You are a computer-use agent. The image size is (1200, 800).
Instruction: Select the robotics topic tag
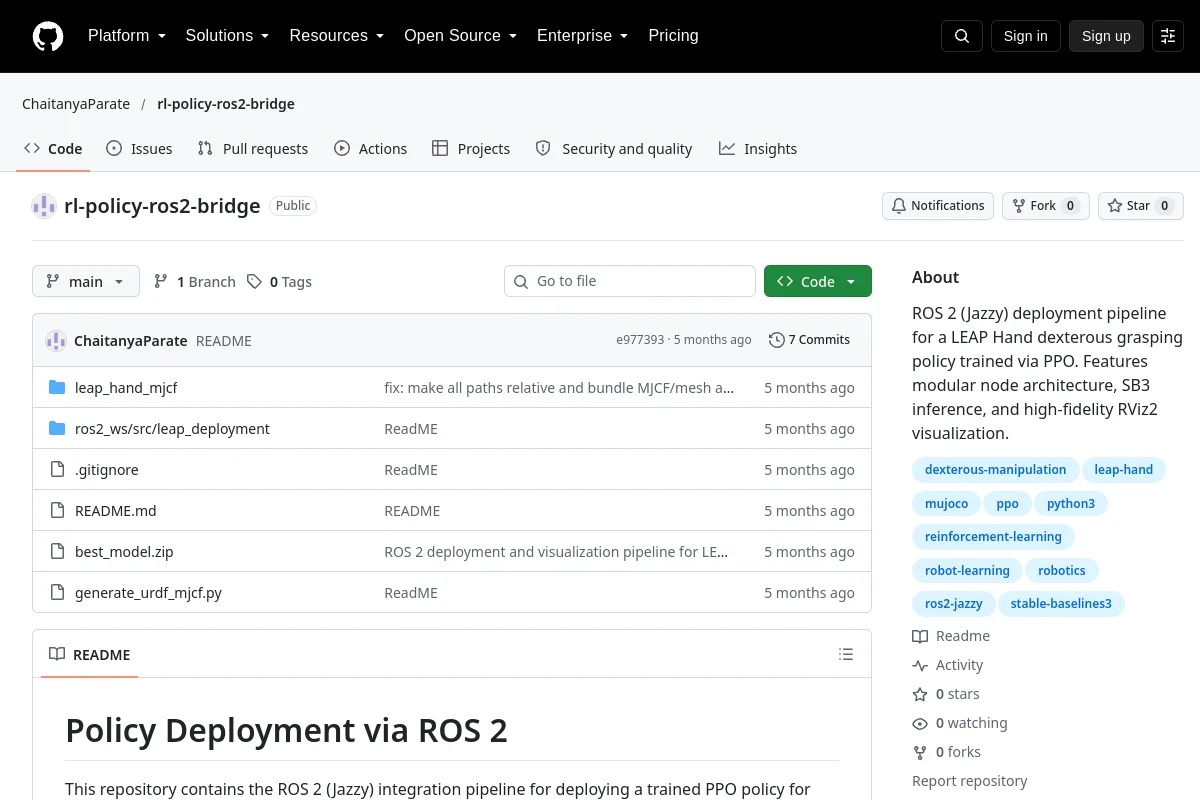click(x=1062, y=571)
